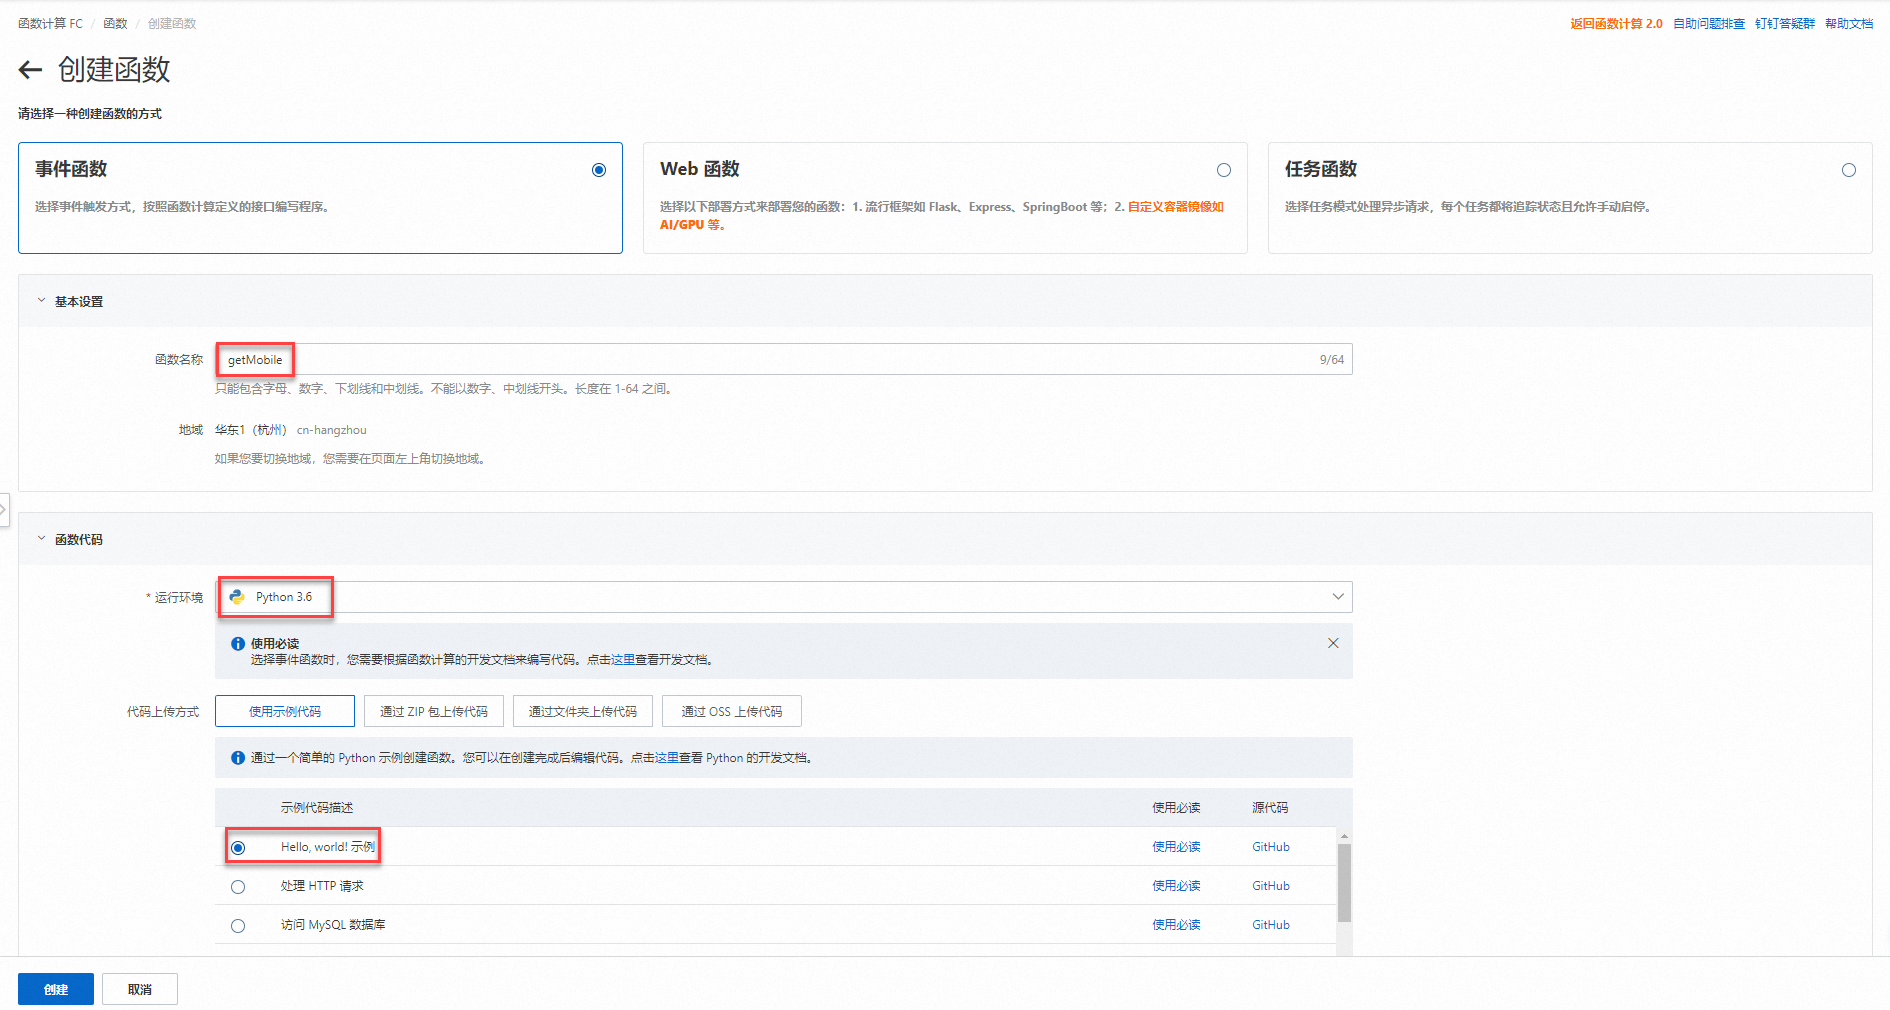Open the 运行环境 dropdown arrow

1338,597
